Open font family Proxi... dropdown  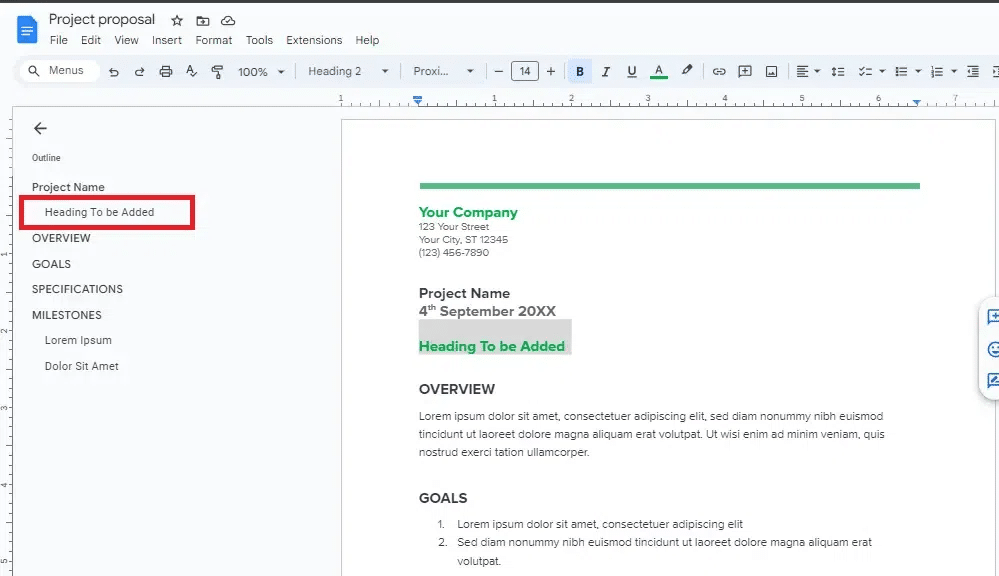click(x=443, y=71)
